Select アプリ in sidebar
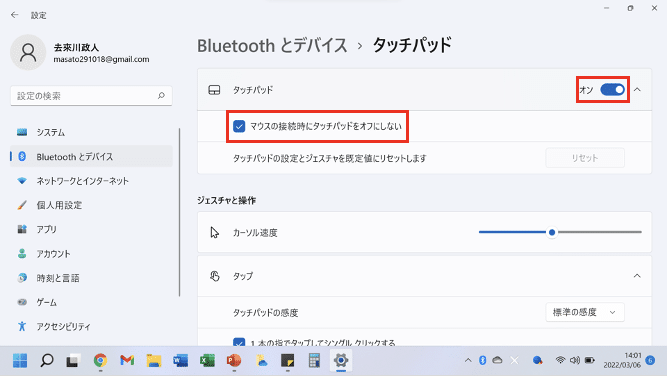This screenshot has width=667, height=376. [x=91, y=229]
